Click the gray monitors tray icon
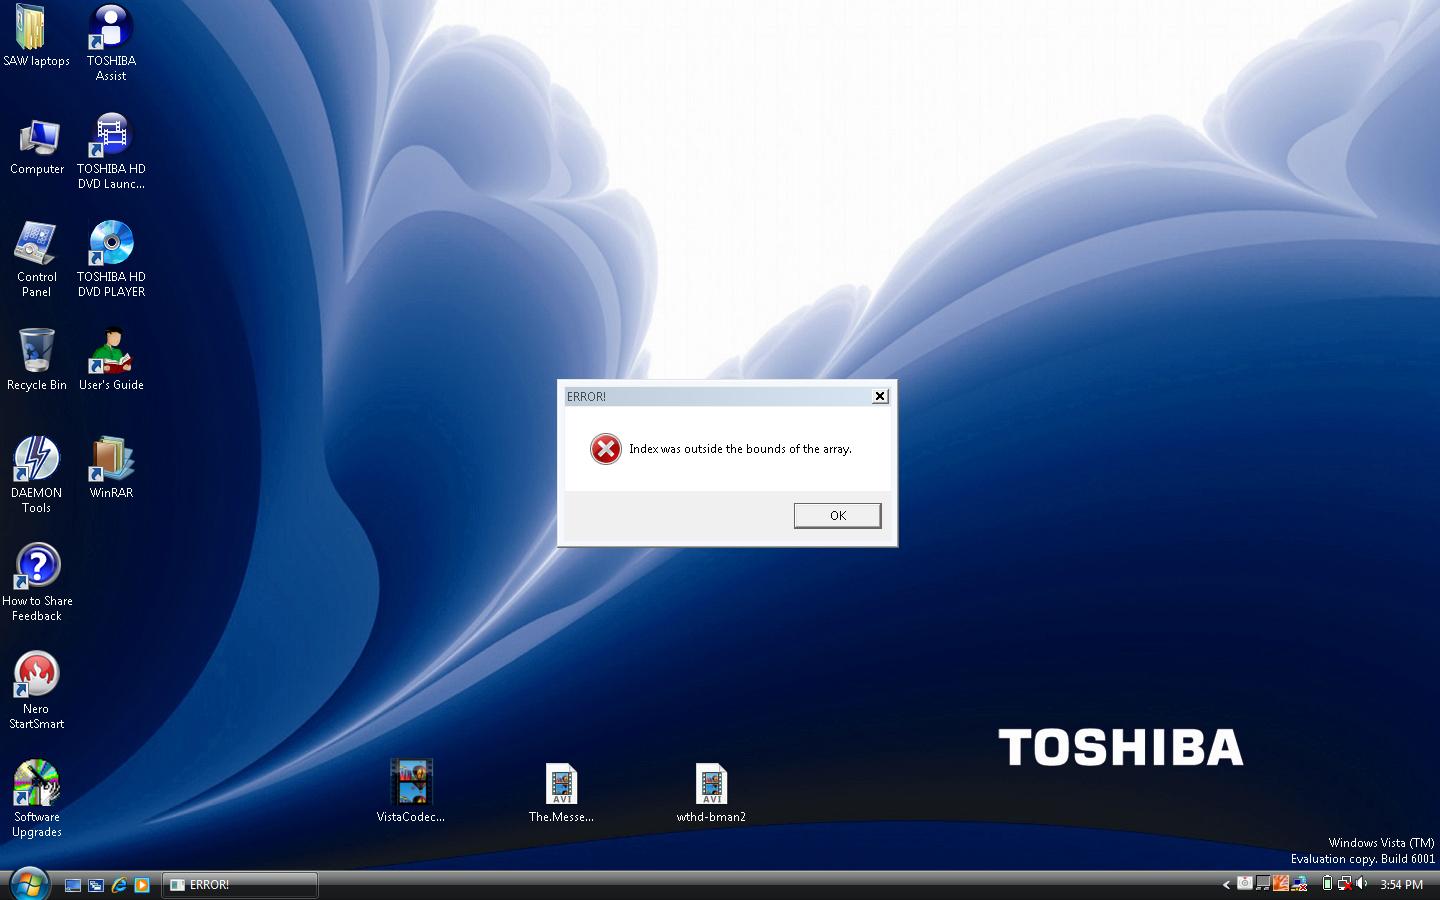Screen dimensions: 1440x900 click(x=1263, y=883)
